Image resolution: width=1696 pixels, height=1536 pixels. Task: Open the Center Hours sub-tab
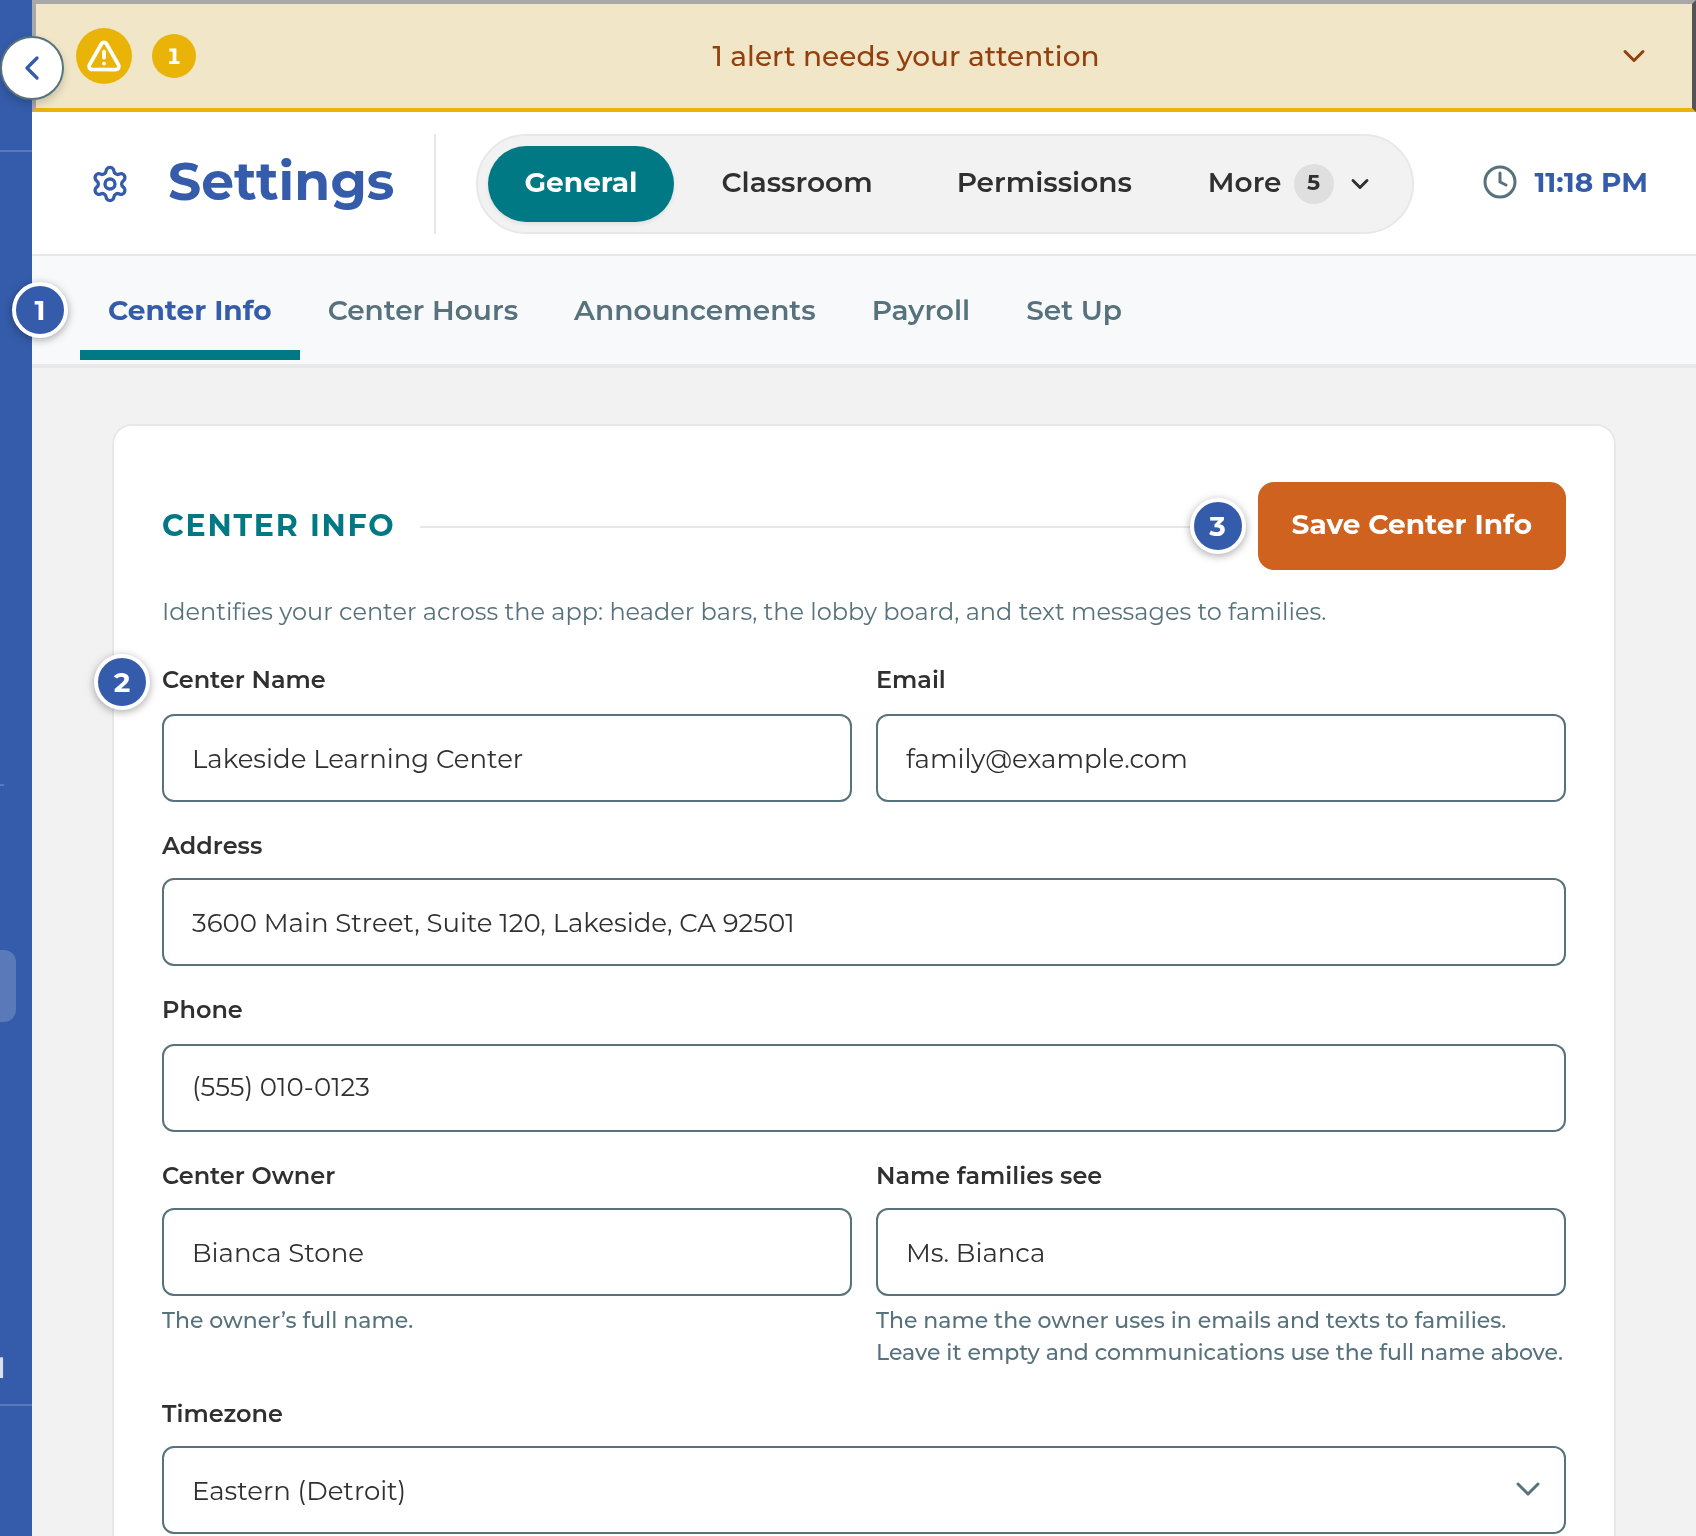tap(423, 311)
